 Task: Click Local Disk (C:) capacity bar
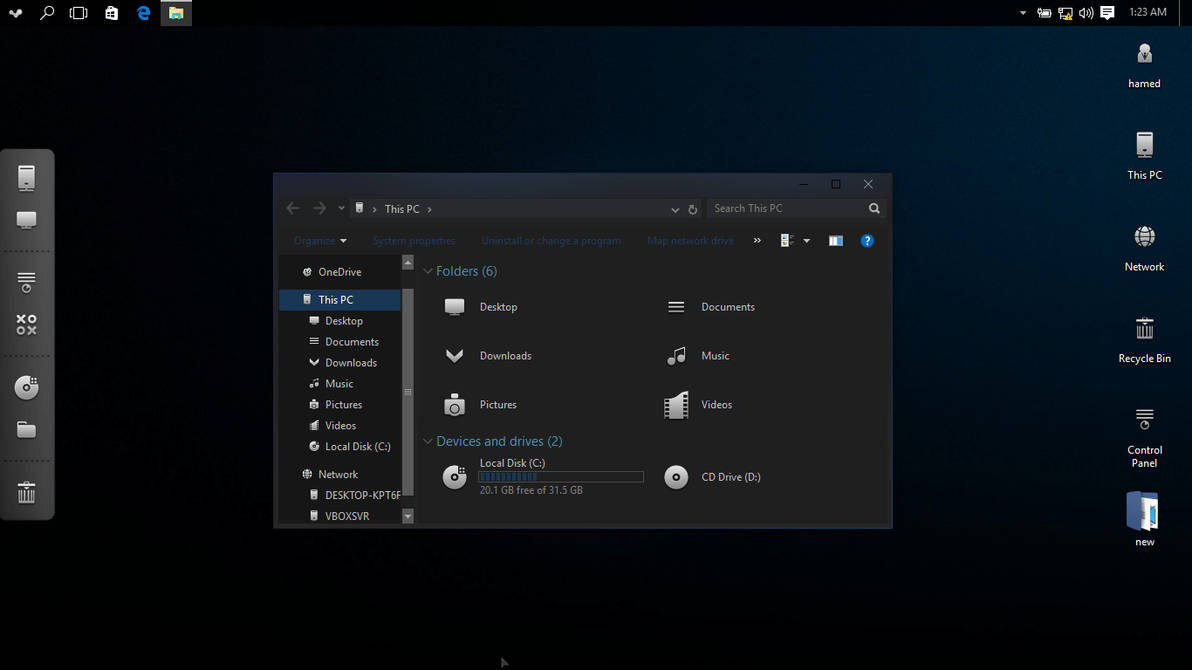click(x=560, y=476)
